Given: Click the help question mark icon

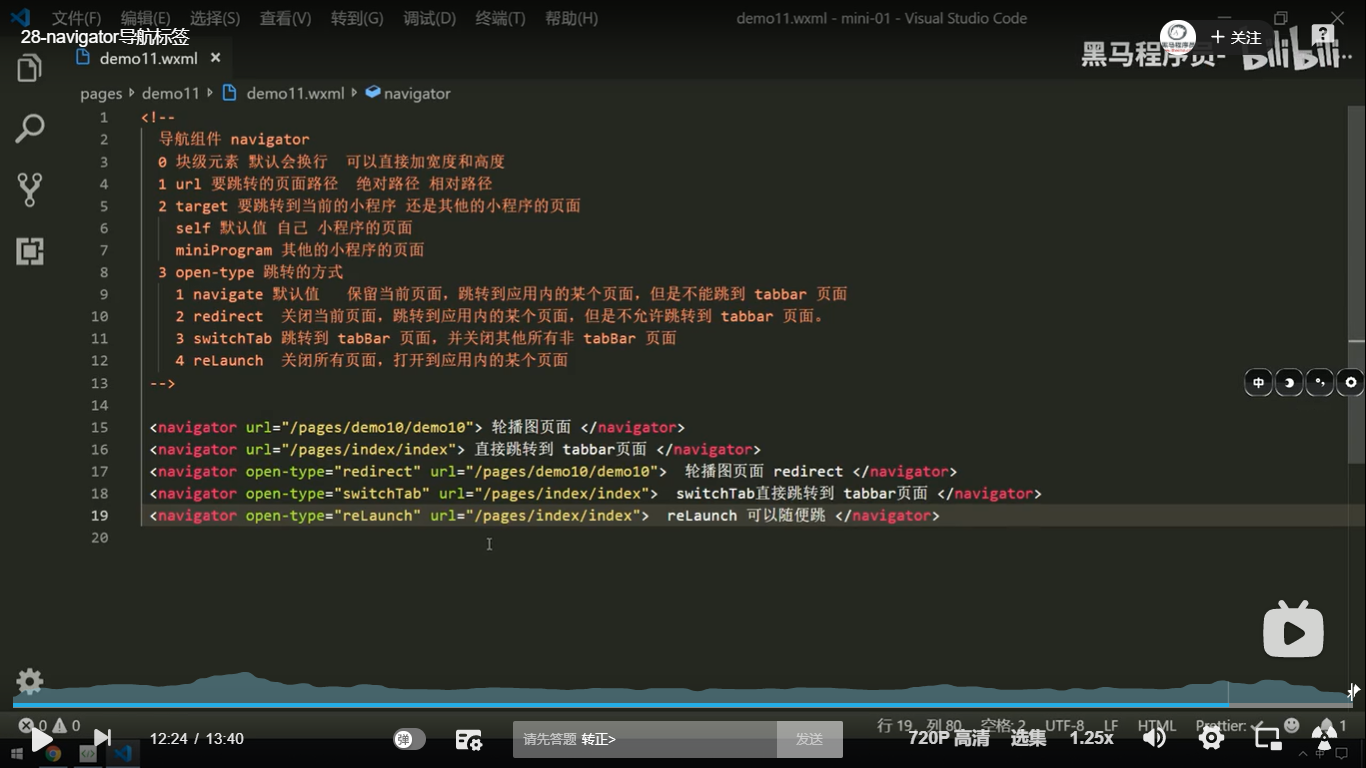Looking at the screenshot, I should tap(1322, 34).
